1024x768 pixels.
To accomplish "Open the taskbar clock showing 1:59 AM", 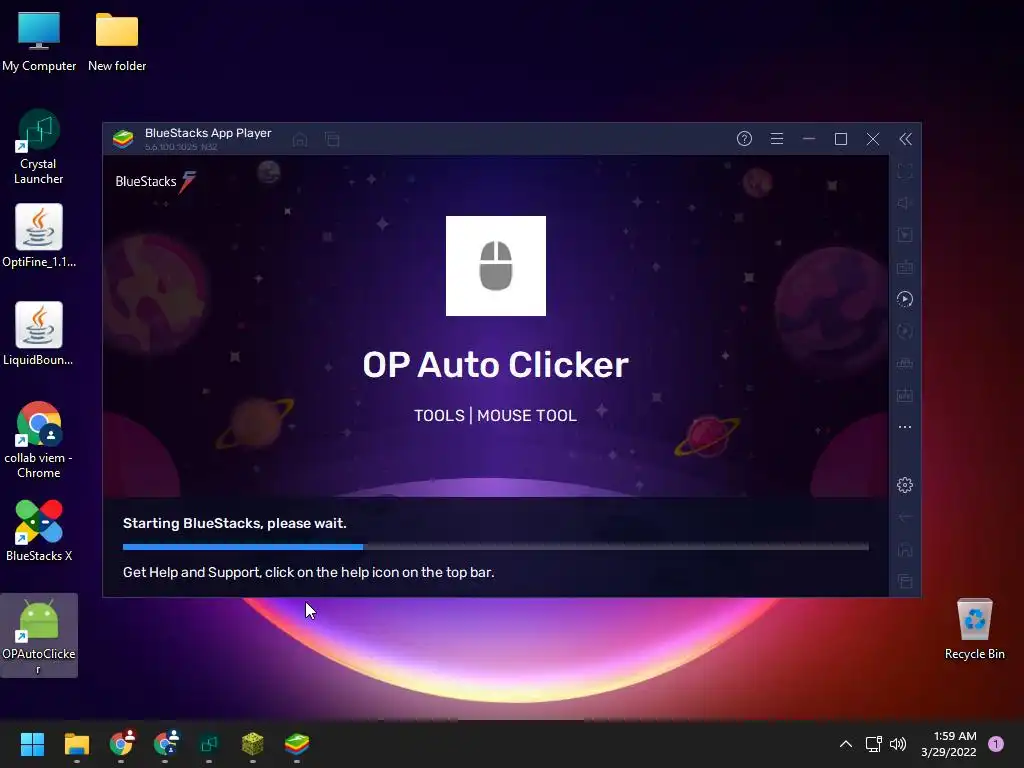I will pyautogui.click(x=948, y=744).
